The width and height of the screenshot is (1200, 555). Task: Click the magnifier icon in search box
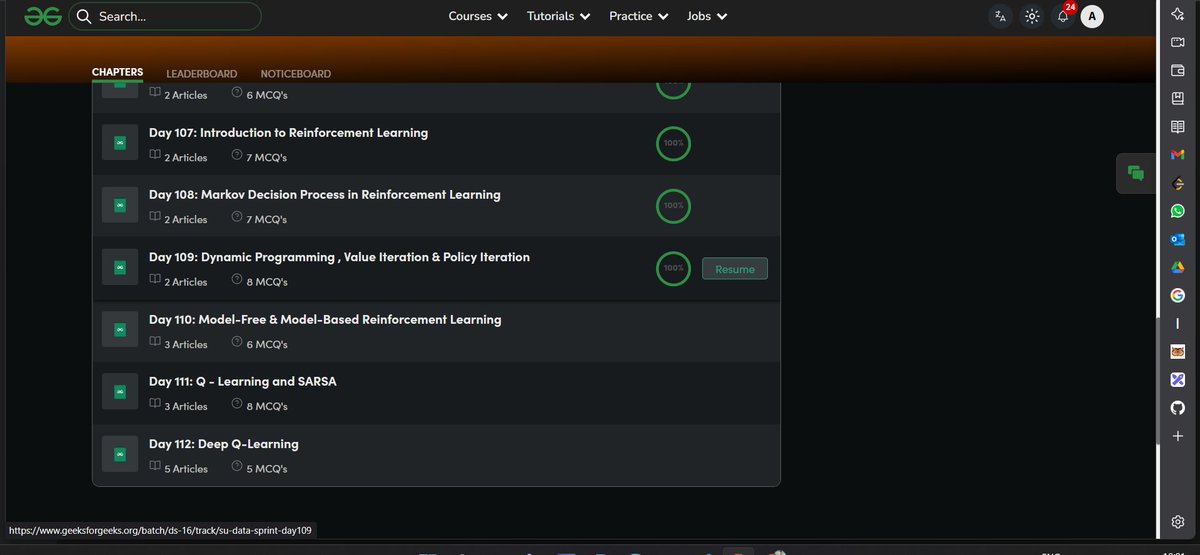pos(84,16)
